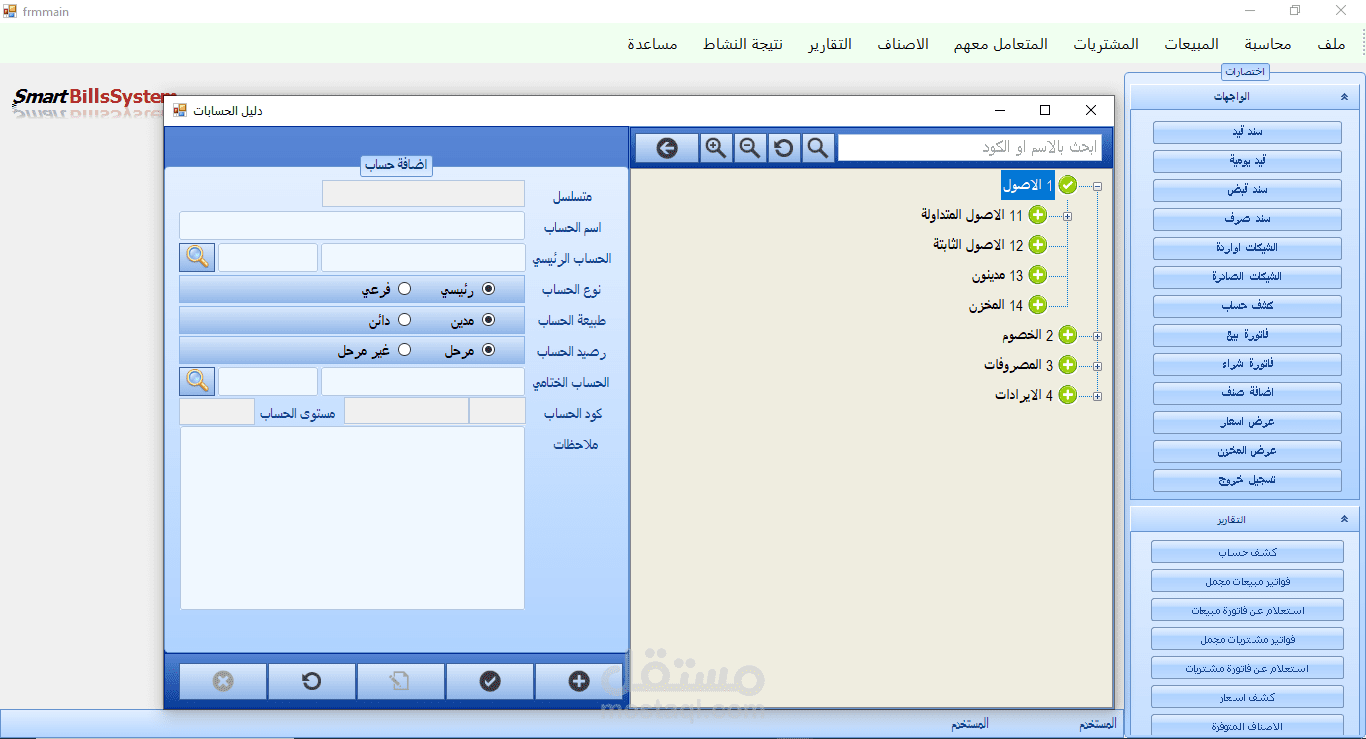
Task: Click the الشيكات الصادرة shortcut button
Action: tap(1247, 277)
